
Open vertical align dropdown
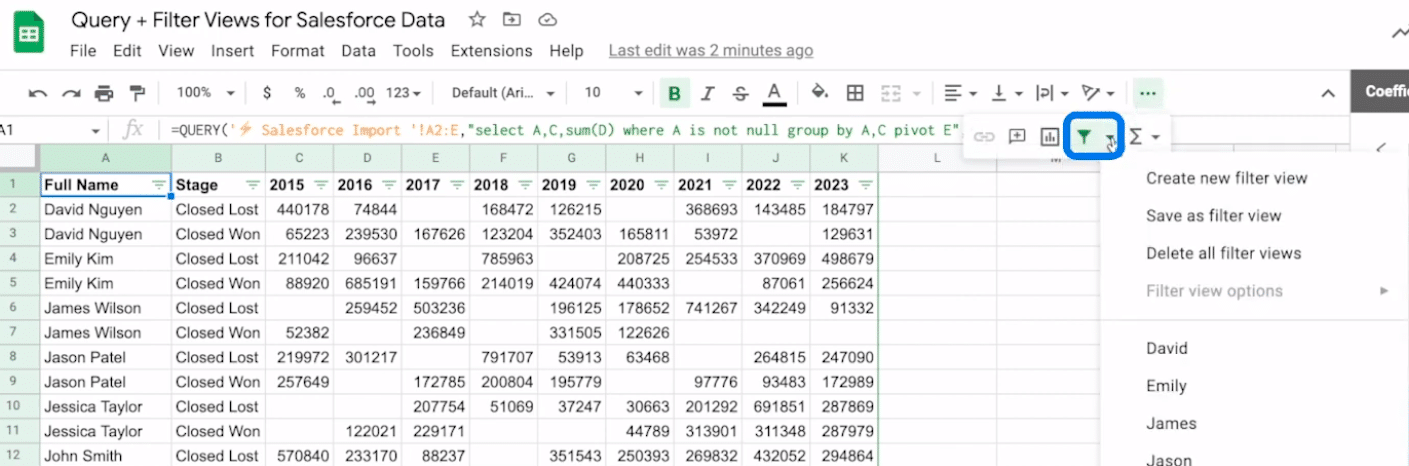(x=1006, y=93)
